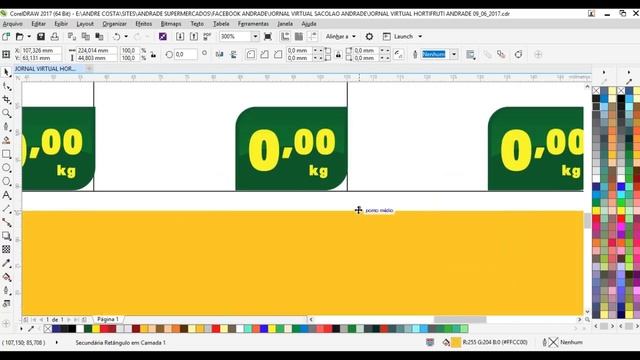Image resolution: width=640 pixels, height=360 pixels.
Task: Click the Import icon
Action: click(x=180, y=37)
